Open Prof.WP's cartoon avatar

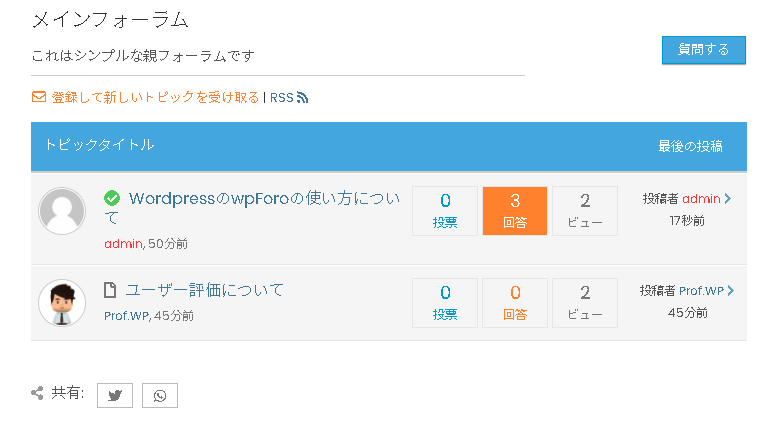(62, 303)
